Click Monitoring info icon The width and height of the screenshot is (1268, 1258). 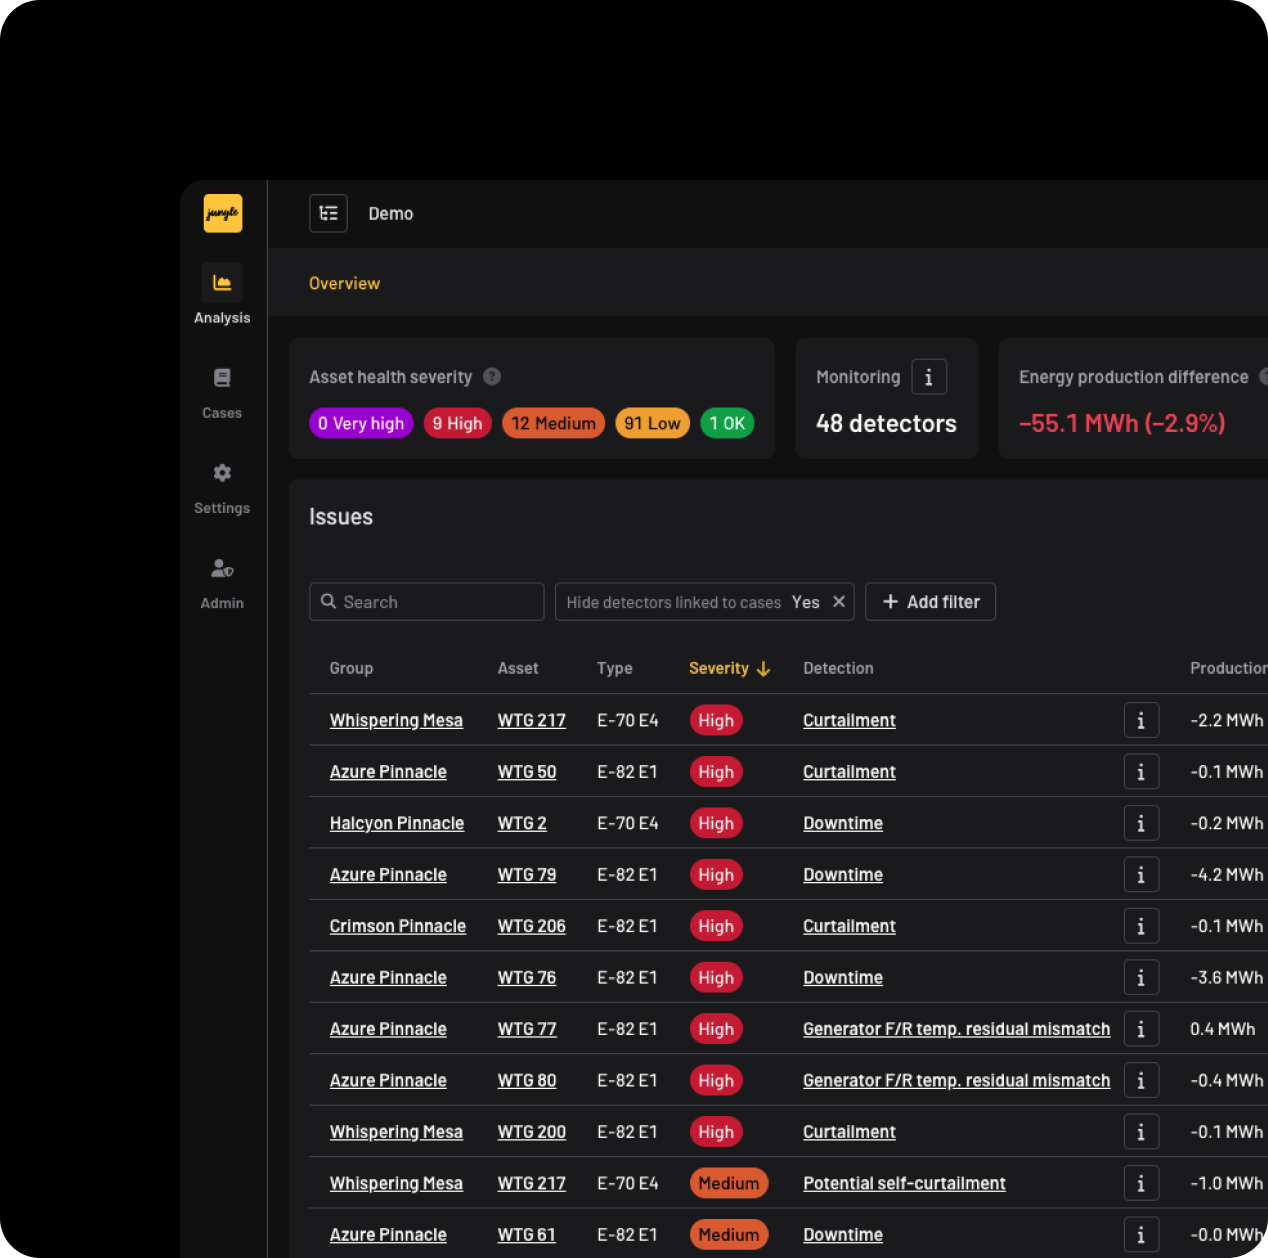pos(929,377)
